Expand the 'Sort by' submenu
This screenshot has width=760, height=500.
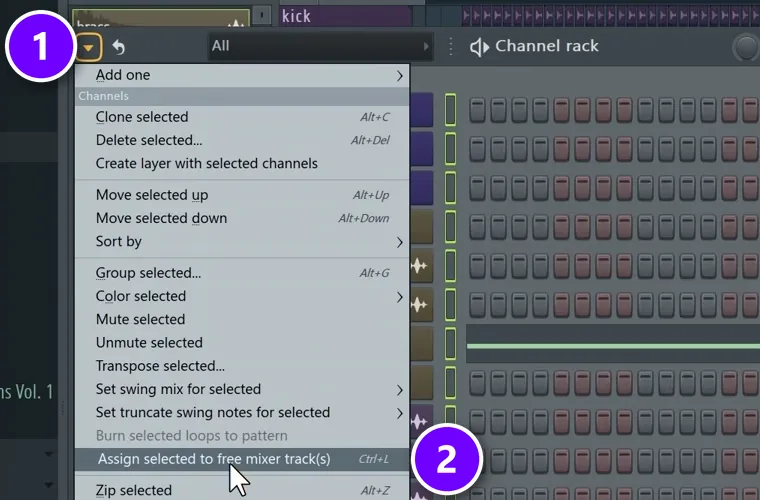242,241
